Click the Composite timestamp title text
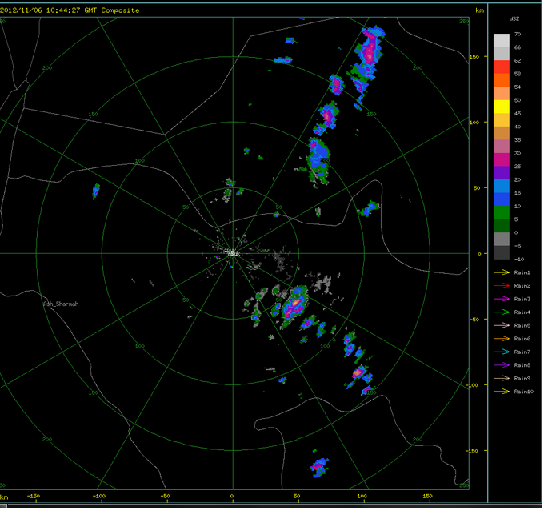The image size is (542, 508). pos(69,10)
